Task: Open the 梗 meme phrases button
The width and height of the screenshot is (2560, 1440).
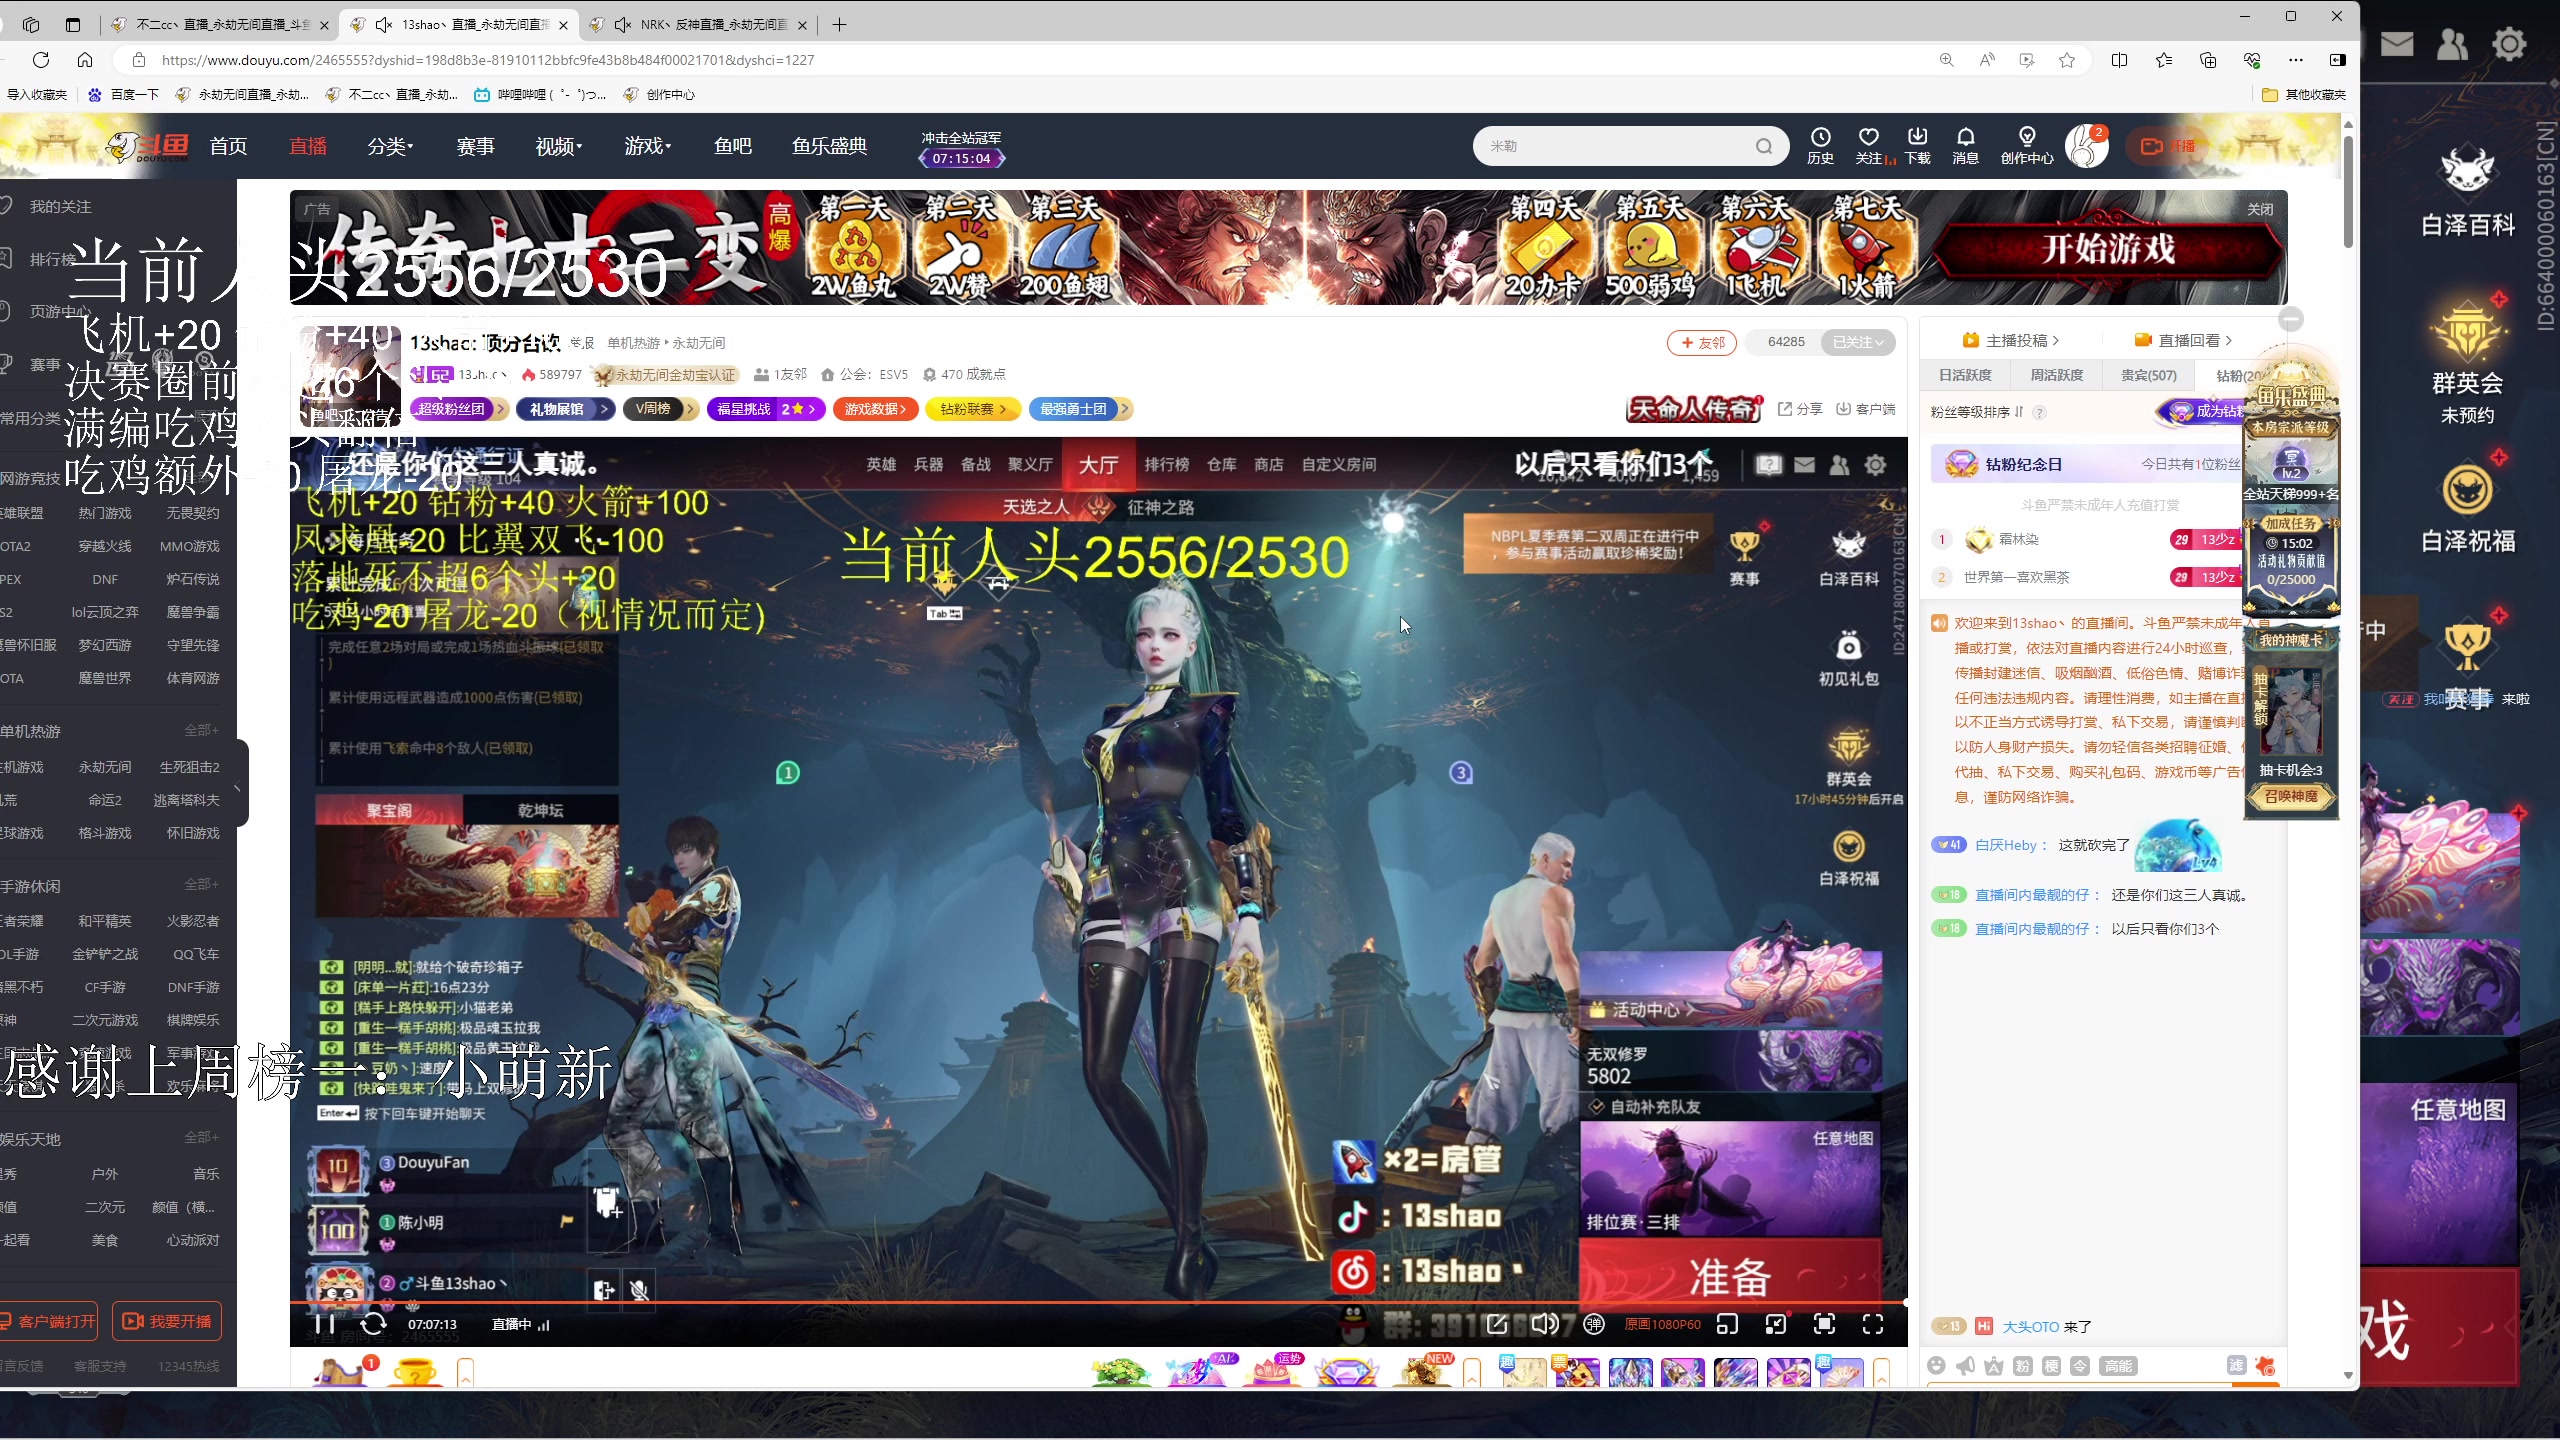Action: pos(2051,1366)
